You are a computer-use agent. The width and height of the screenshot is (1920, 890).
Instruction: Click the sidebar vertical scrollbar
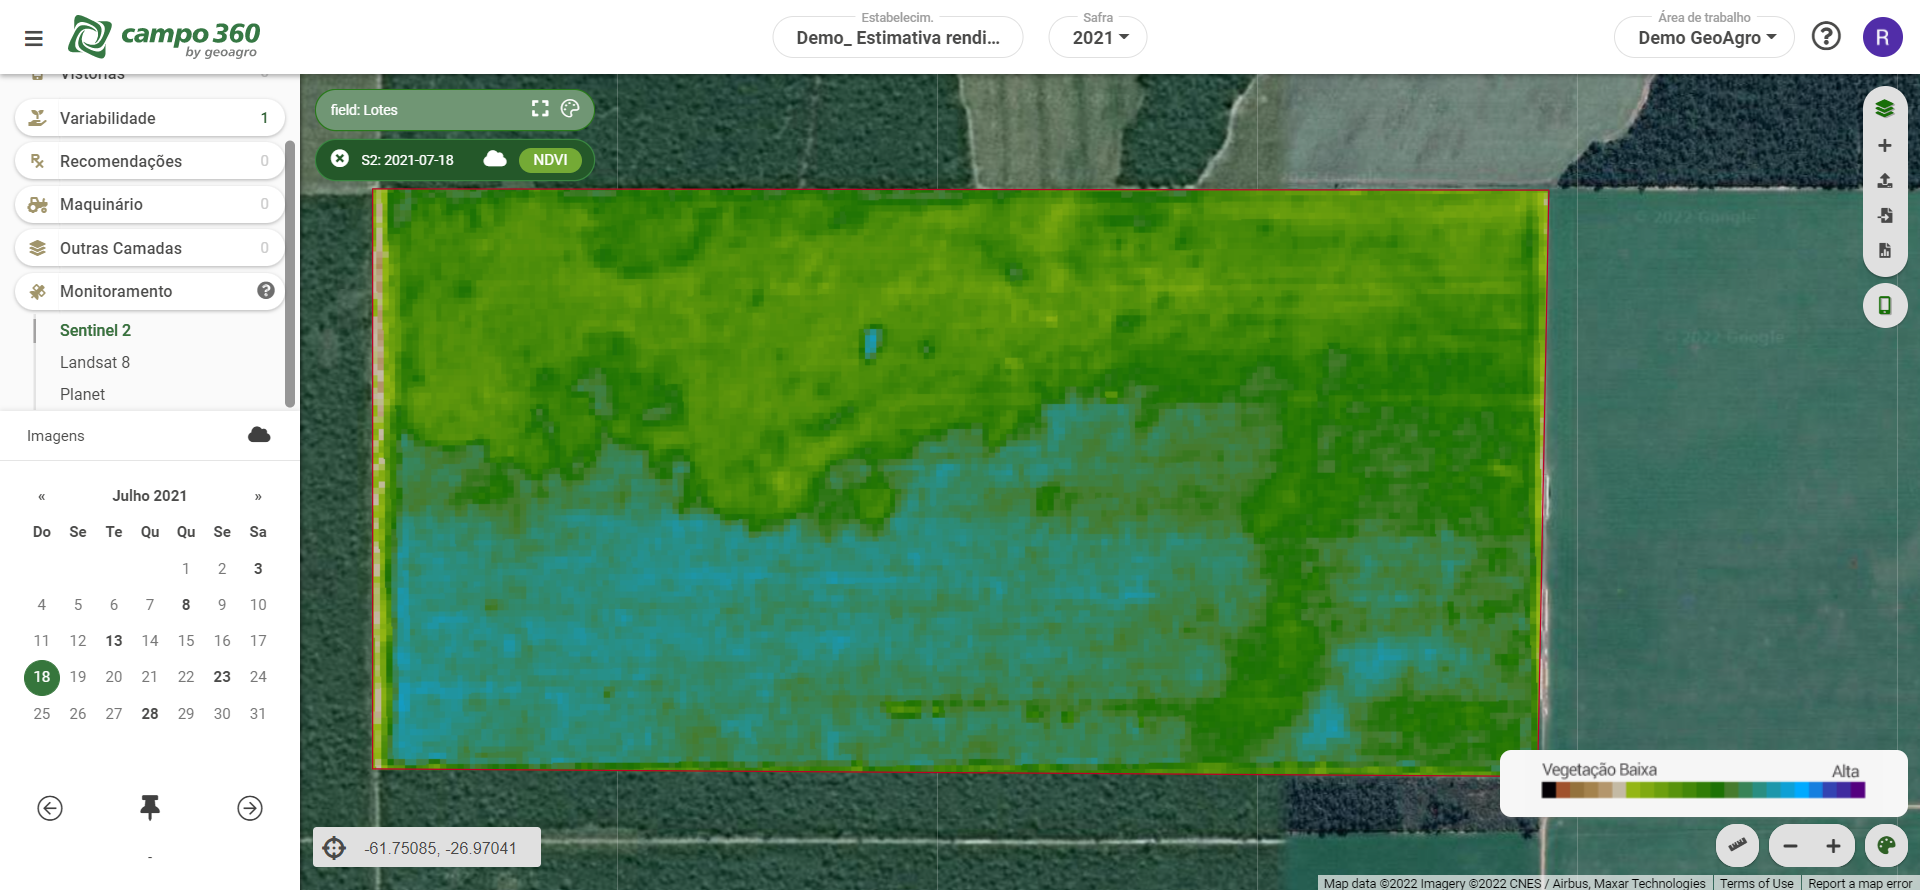click(290, 273)
